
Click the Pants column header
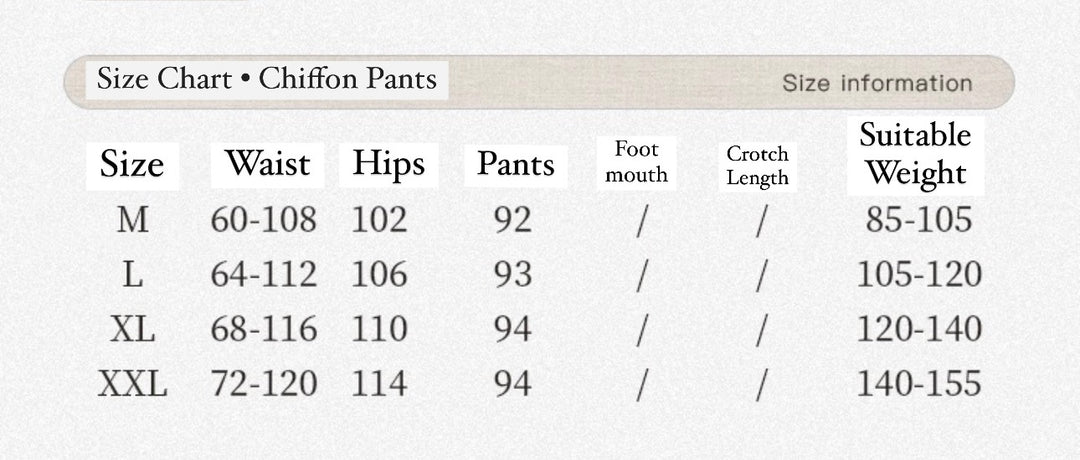pos(515,163)
